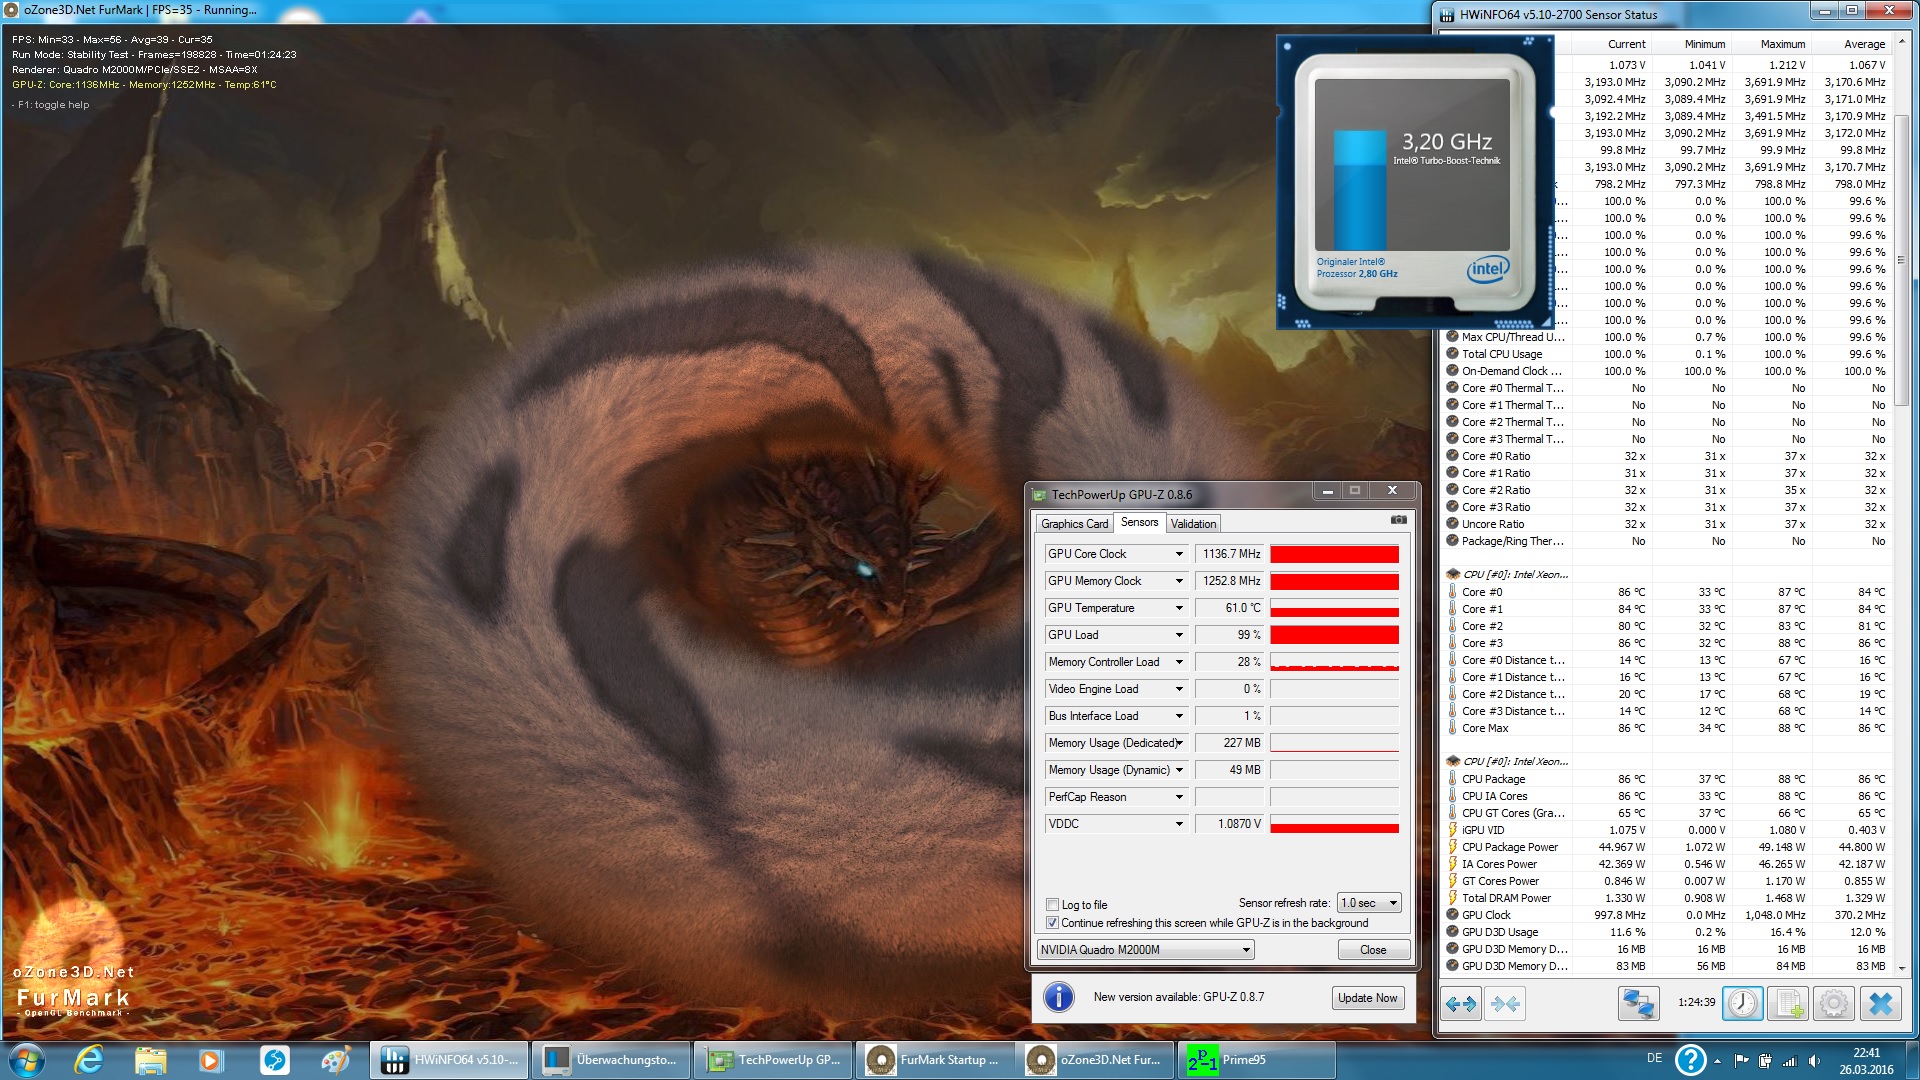Open NVIDIA Quadro M2000M device selector
The height and width of the screenshot is (1080, 1920).
1145,950
